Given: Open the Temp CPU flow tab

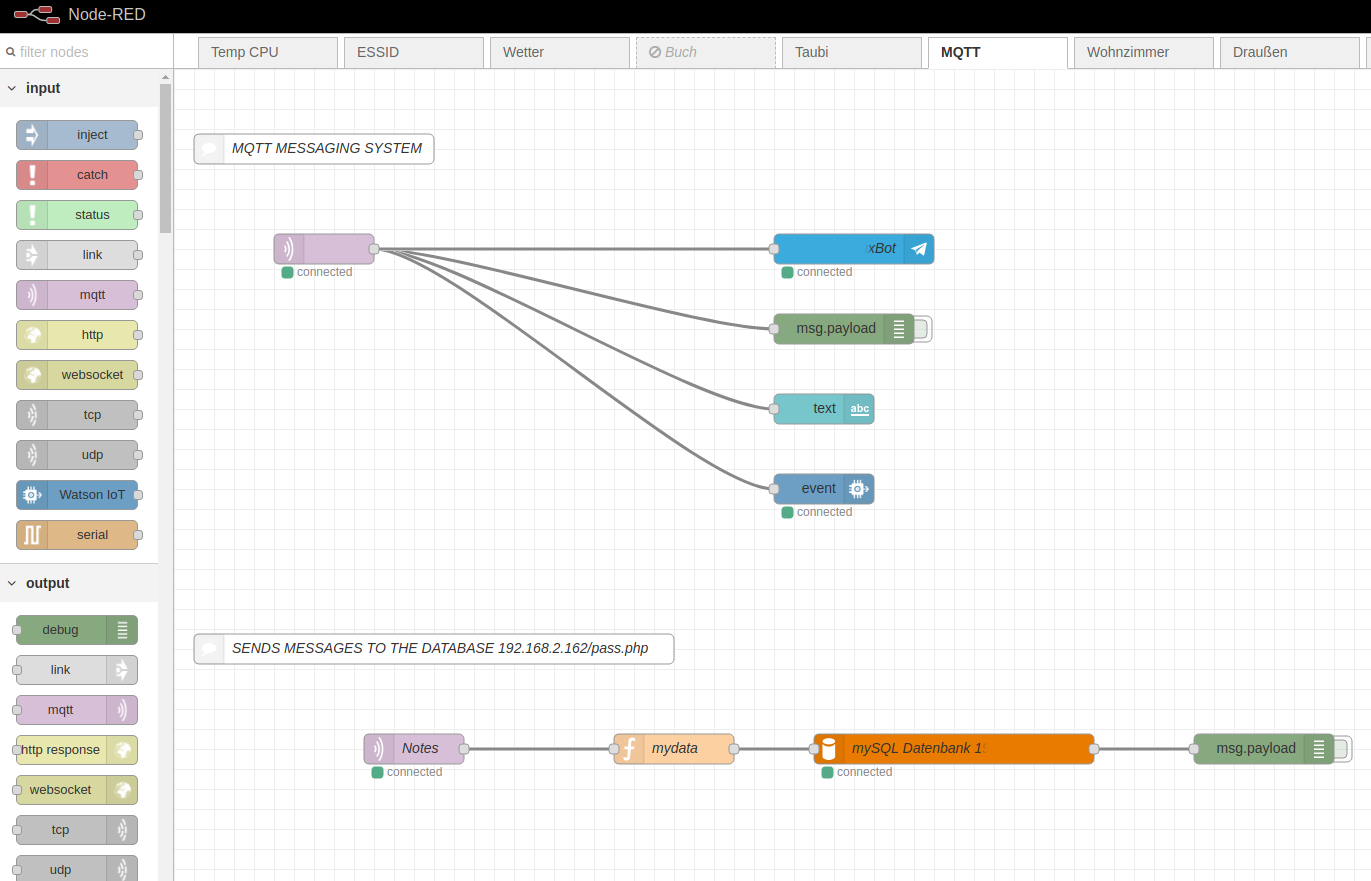Looking at the screenshot, I should pos(267,52).
